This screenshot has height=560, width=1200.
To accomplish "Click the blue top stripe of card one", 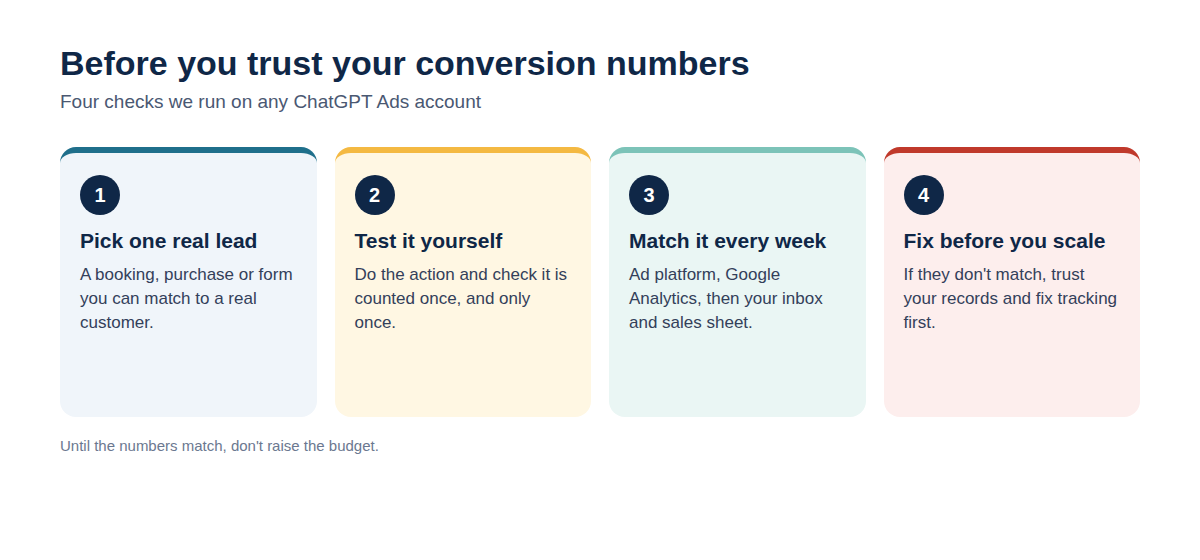I will (188, 150).
